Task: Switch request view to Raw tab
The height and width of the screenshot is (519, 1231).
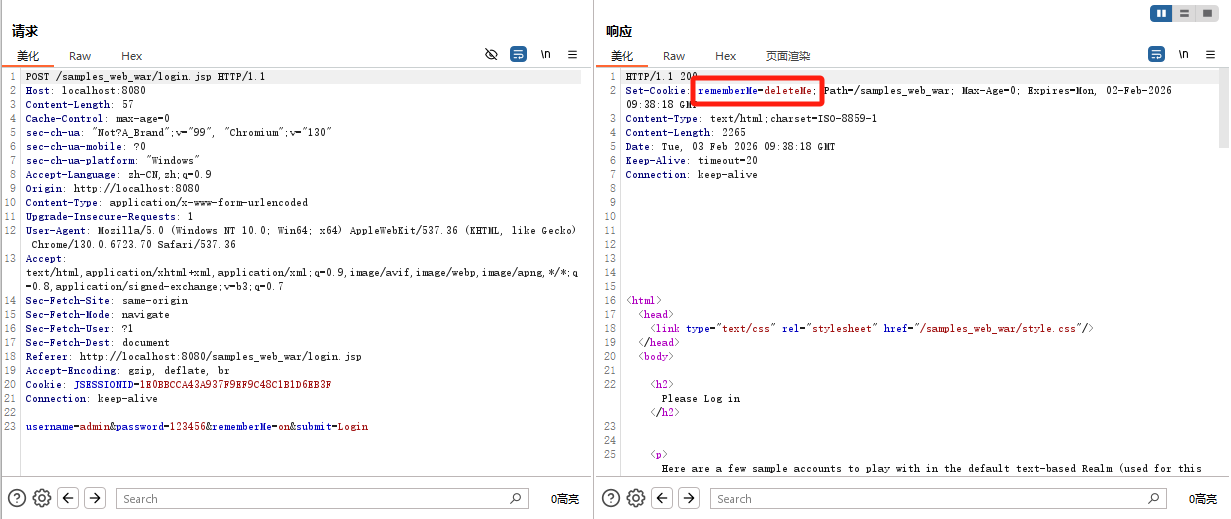Action: point(80,56)
